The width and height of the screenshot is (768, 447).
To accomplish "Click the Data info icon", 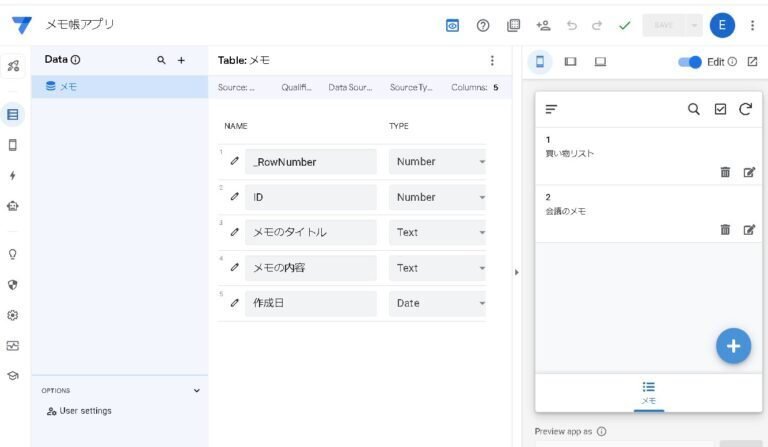I will [x=75, y=60].
